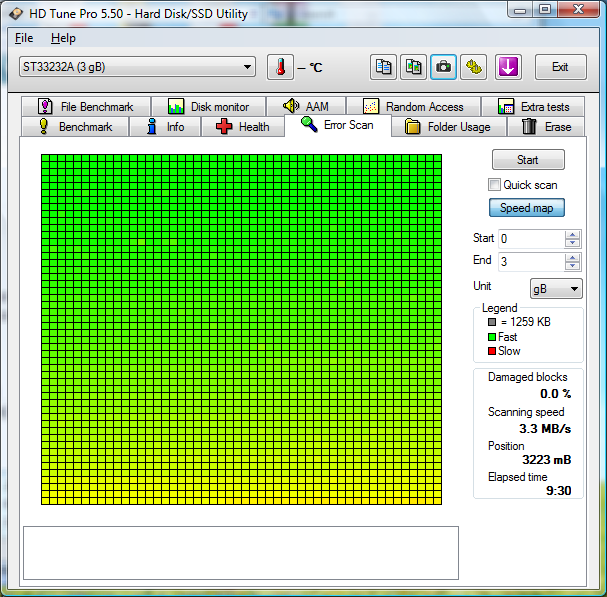Open the AAM tab
The width and height of the screenshot is (607, 597).
(306, 106)
